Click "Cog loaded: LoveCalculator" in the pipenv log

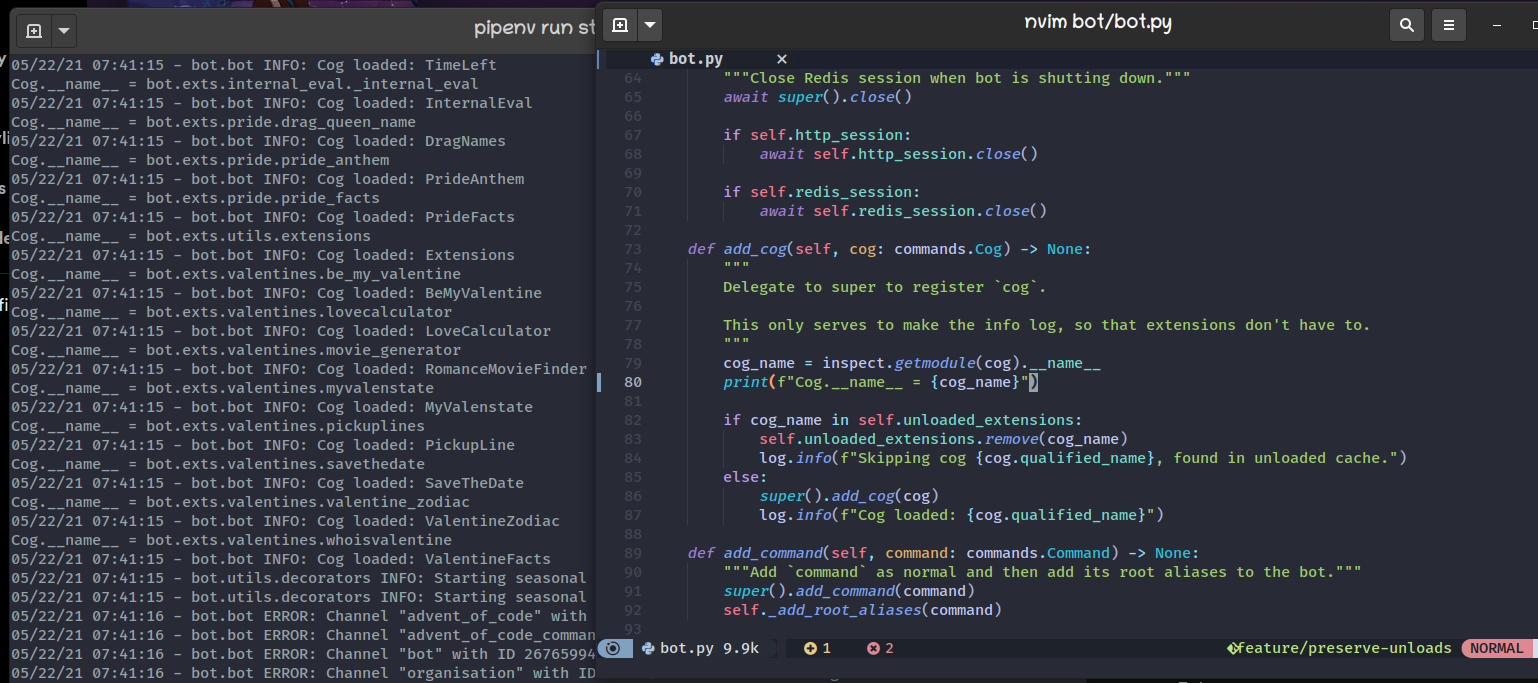[x=434, y=331]
